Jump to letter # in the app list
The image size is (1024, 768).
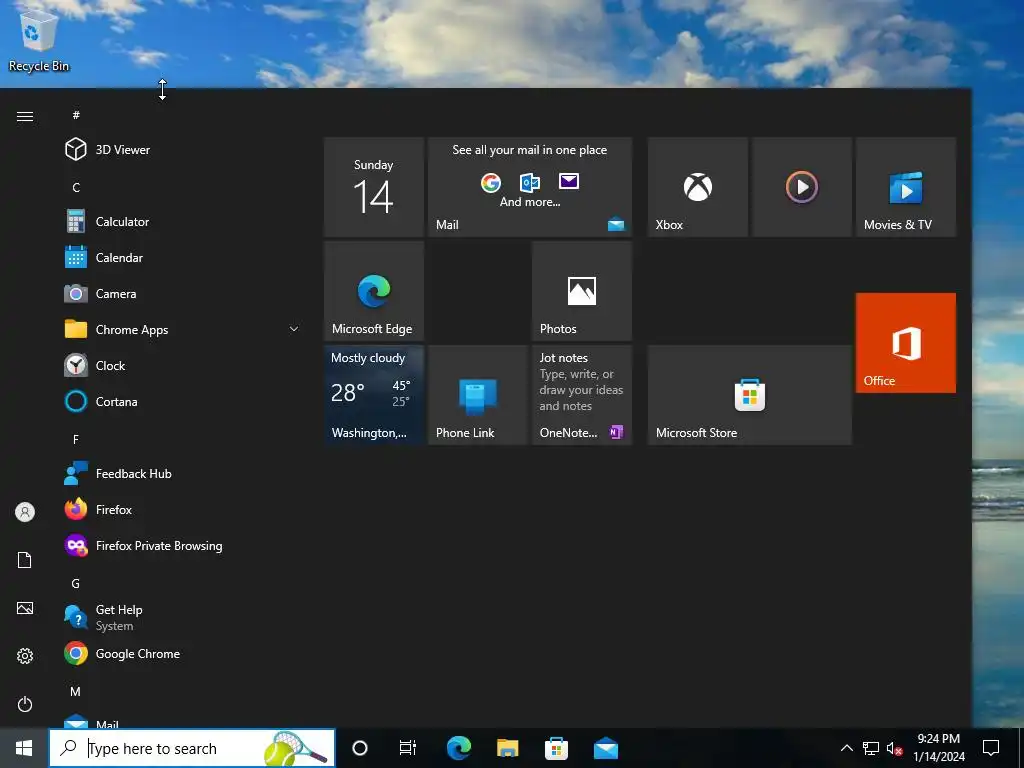click(x=76, y=115)
